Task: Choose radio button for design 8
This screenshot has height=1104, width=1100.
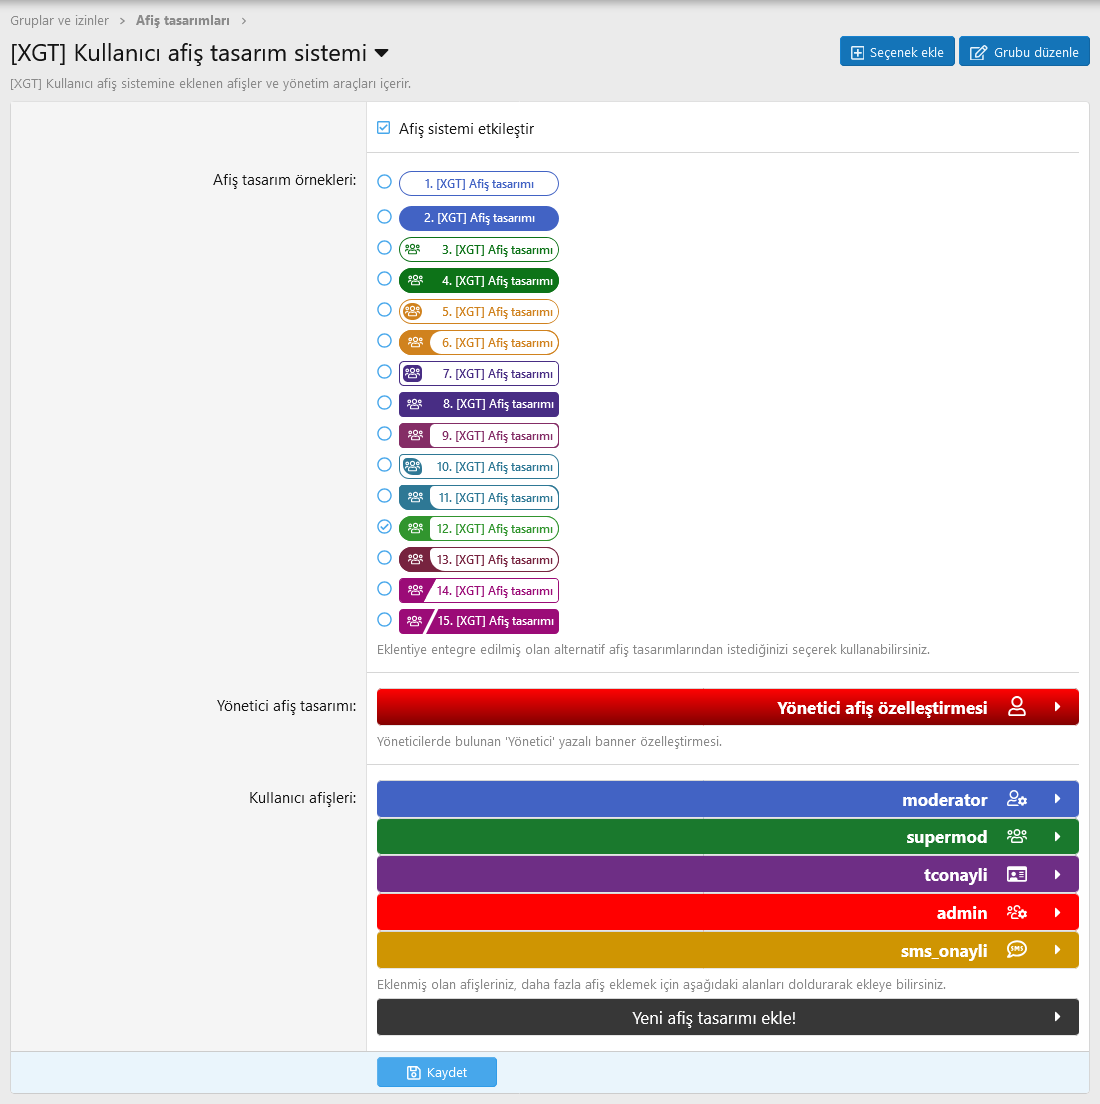Action: 384,403
